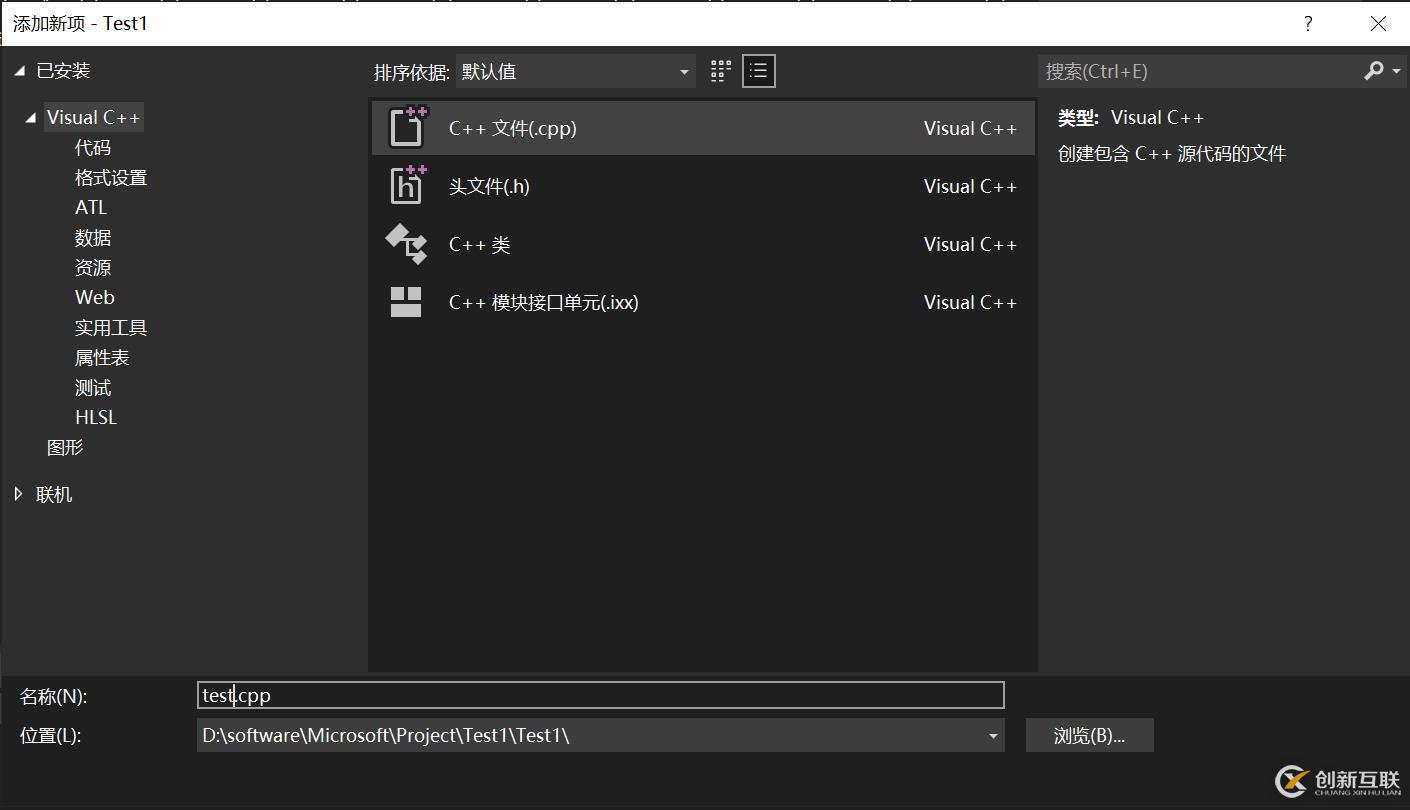Select the ATL category
1410x810 pixels.
pyautogui.click(x=91, y=208)
